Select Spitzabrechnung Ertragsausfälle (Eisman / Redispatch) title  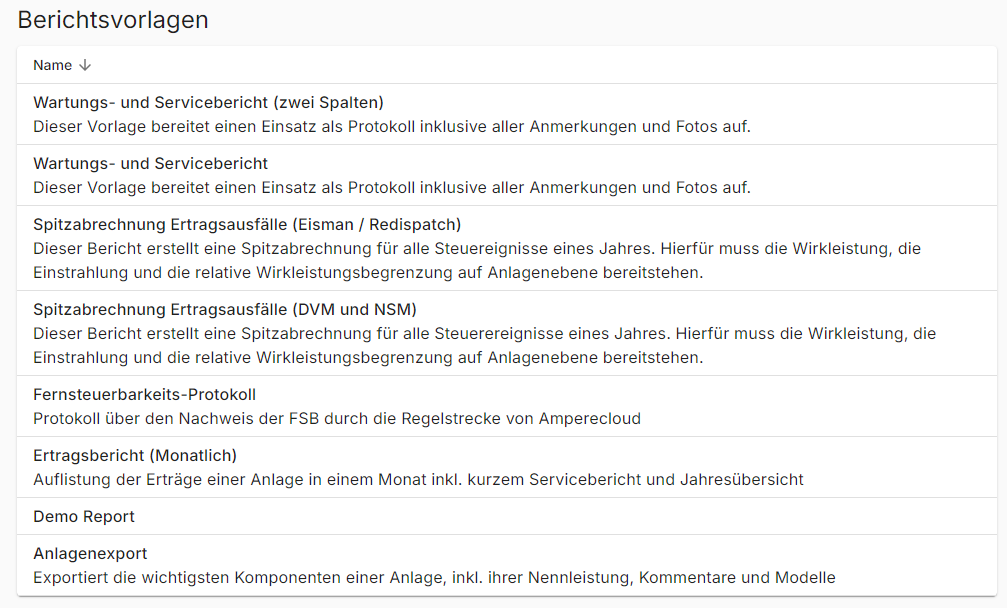point(247,224)
